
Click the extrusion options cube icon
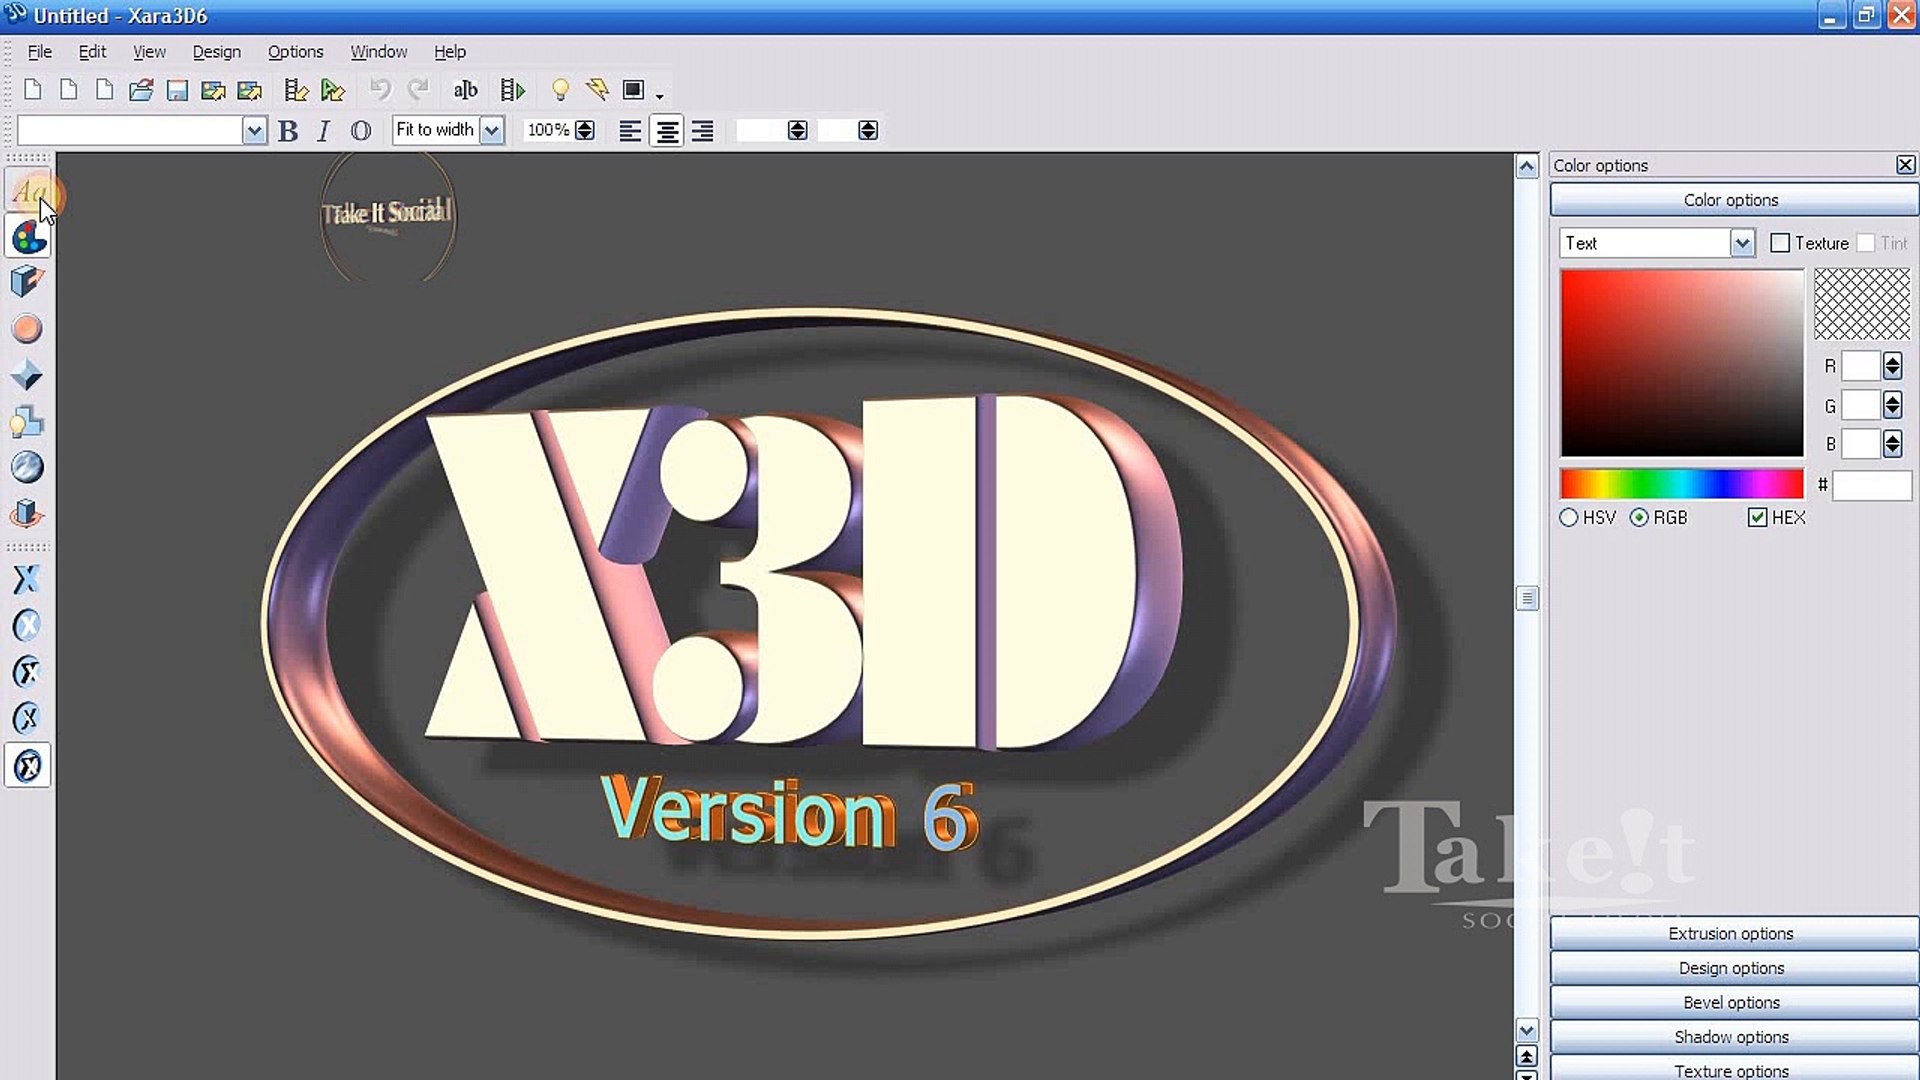tap(27, 282)
